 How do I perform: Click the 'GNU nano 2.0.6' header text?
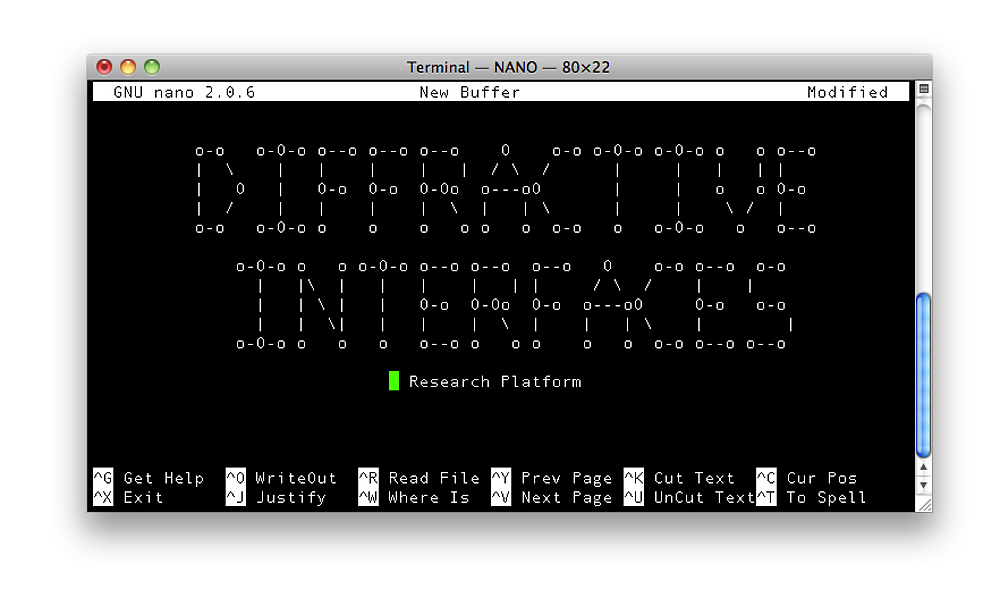[x=184, y=92]
